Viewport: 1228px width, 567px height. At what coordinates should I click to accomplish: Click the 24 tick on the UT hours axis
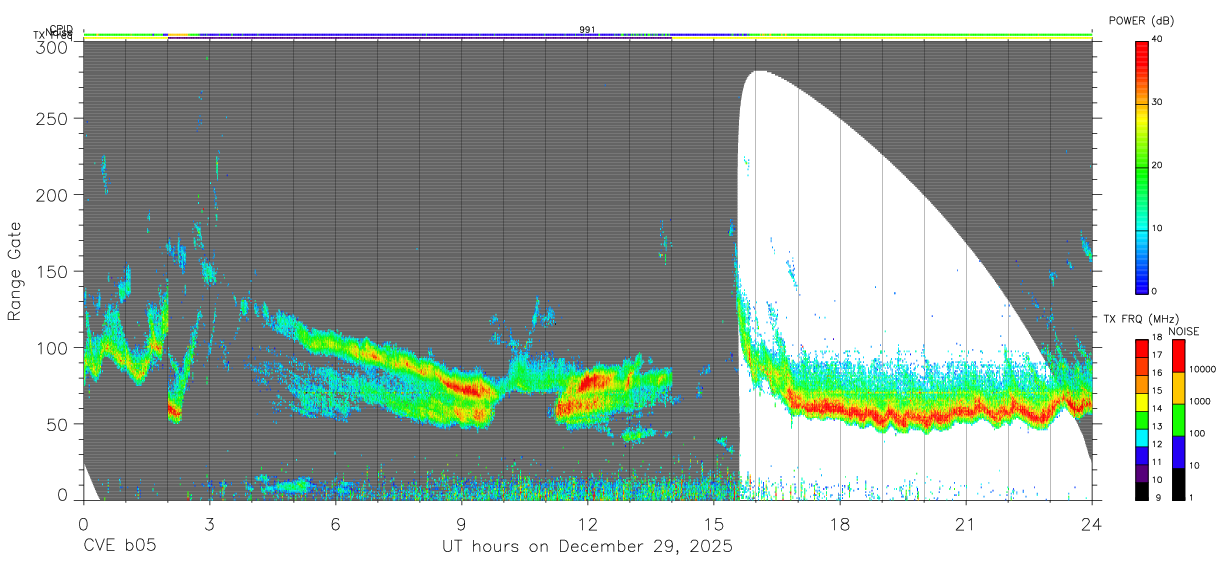[1092, 524]
